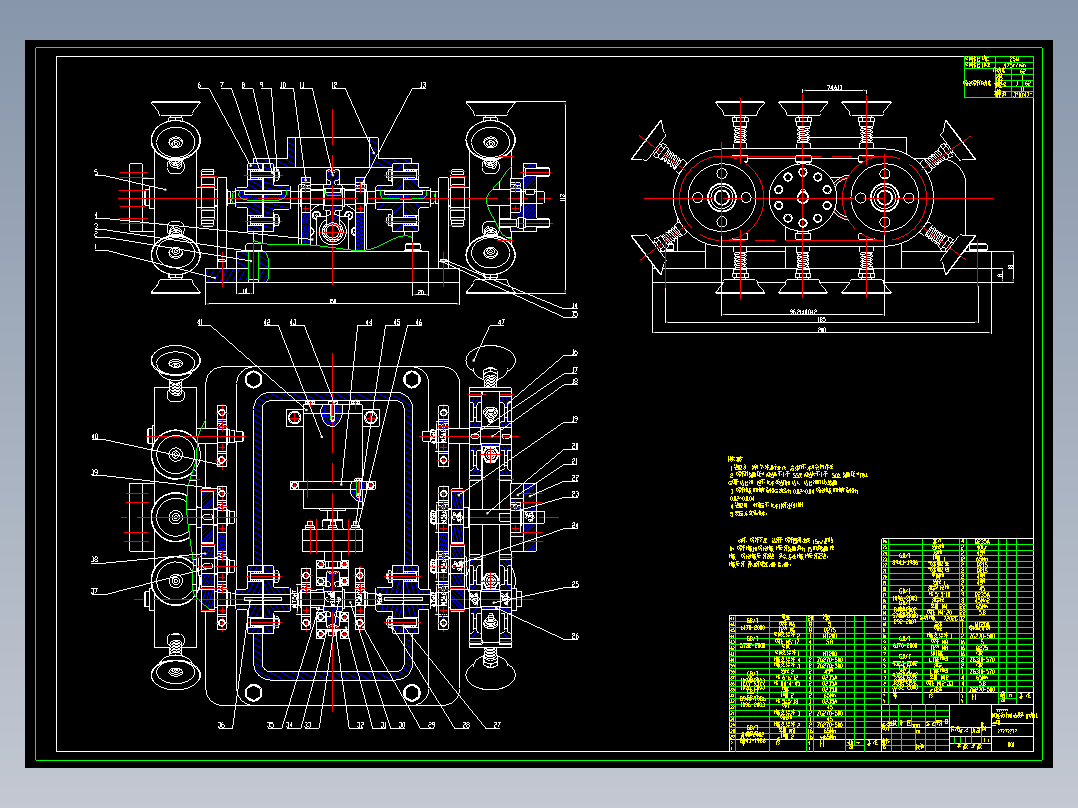
Task: Pick part balloon number 27
Action: coord(497,725)
